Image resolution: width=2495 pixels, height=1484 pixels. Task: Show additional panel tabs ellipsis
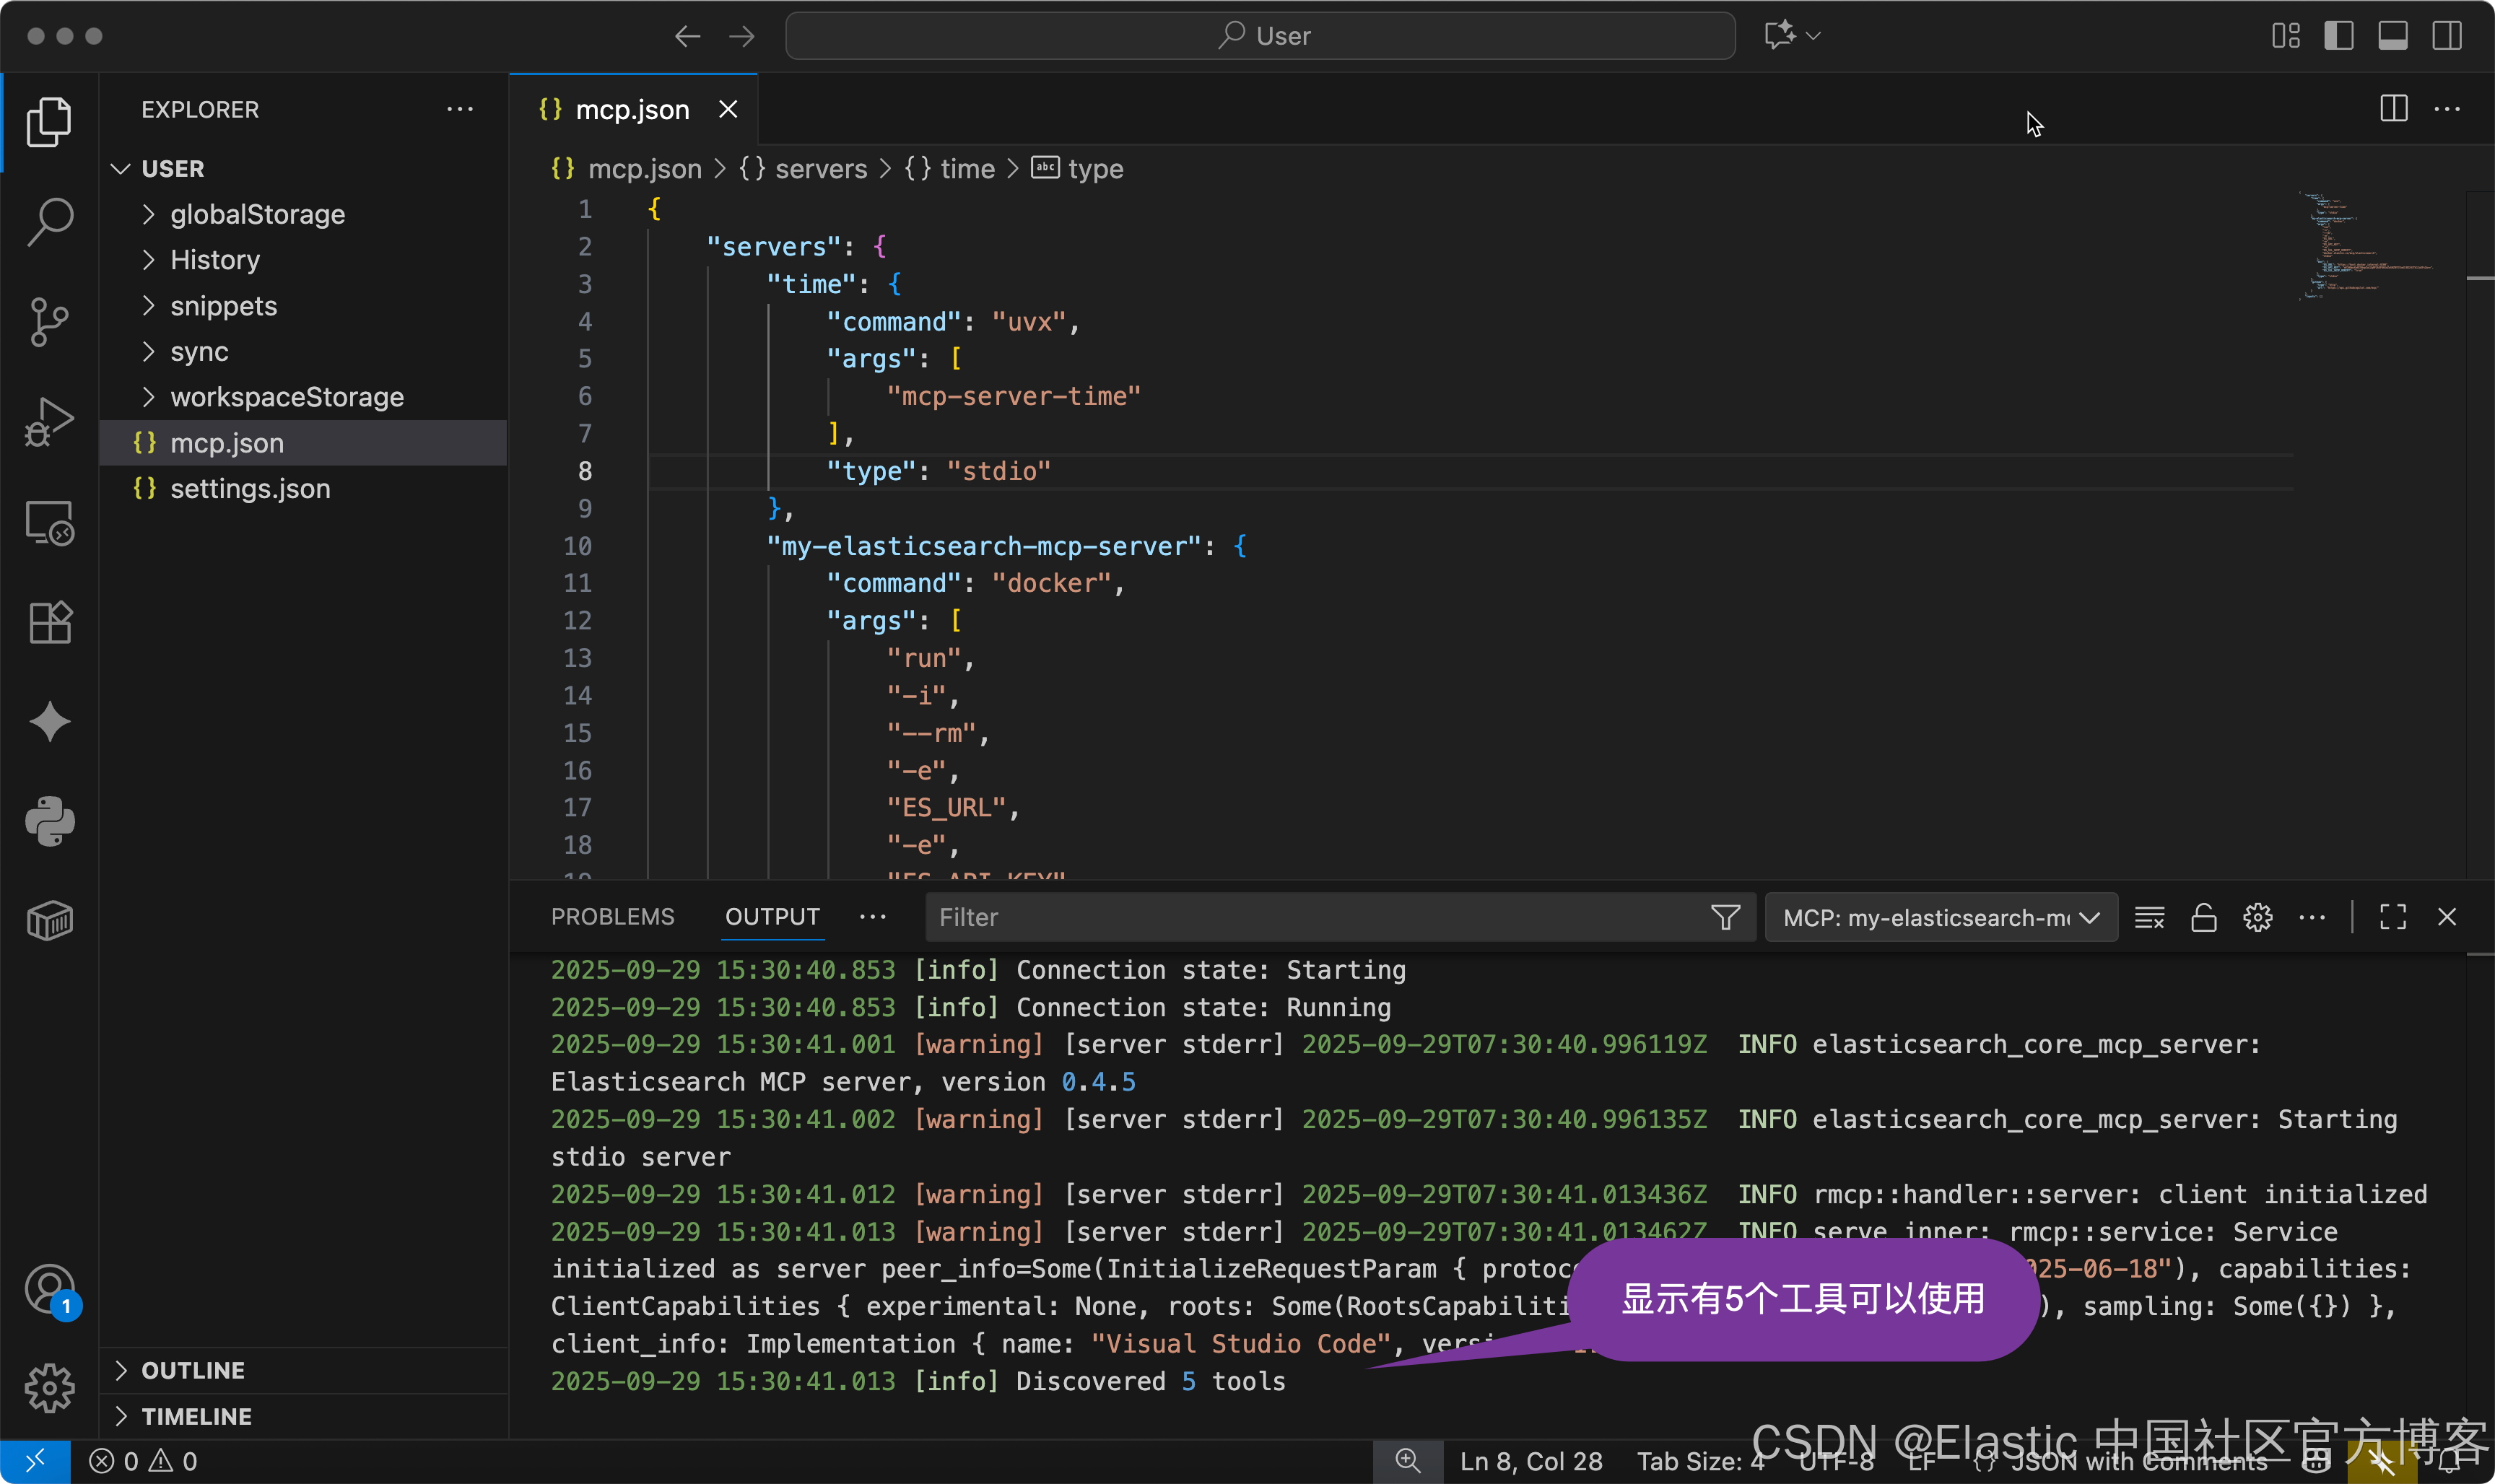872,918
